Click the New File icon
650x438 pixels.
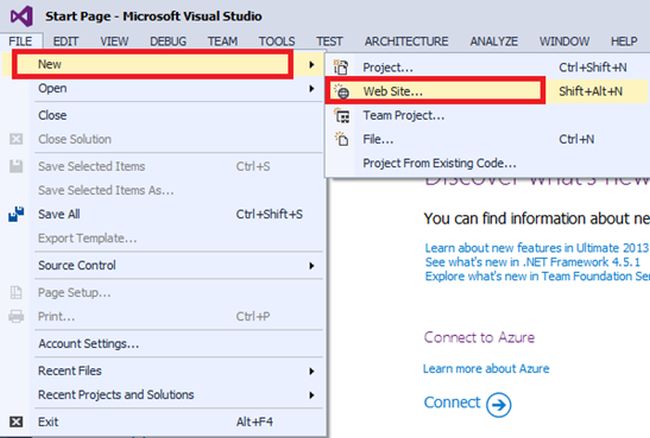coord(342,139)
